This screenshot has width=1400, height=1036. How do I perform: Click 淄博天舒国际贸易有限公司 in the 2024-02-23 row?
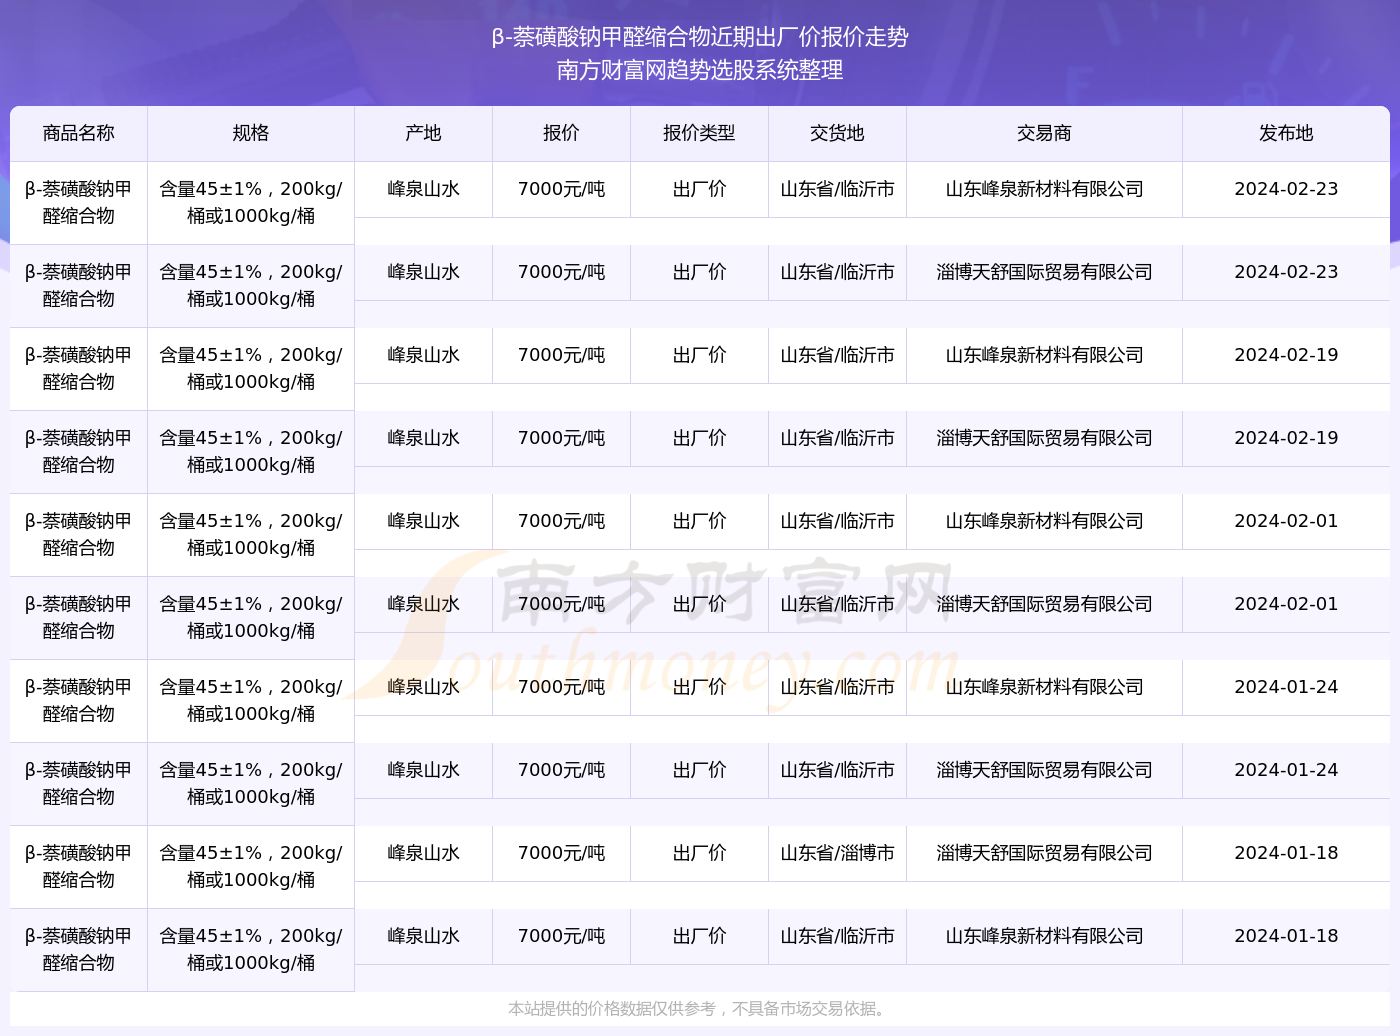click(x=1044, y=272)
